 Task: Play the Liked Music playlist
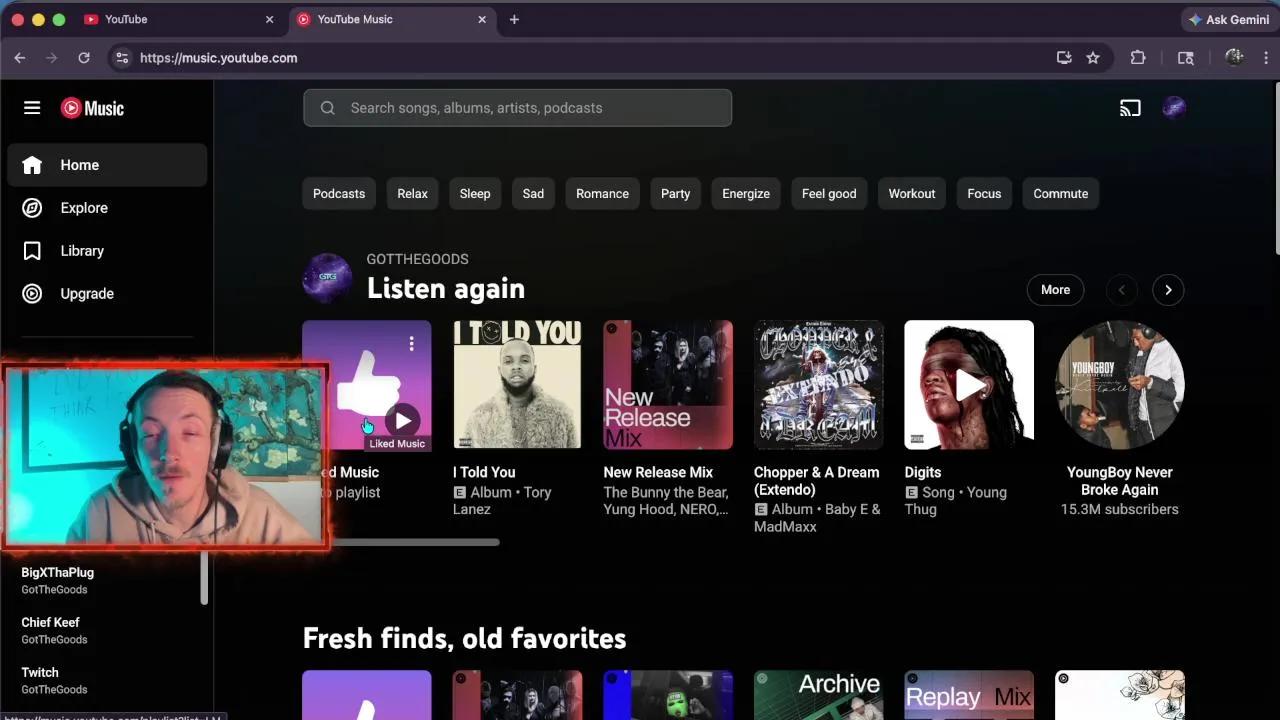tap(403, 421)
